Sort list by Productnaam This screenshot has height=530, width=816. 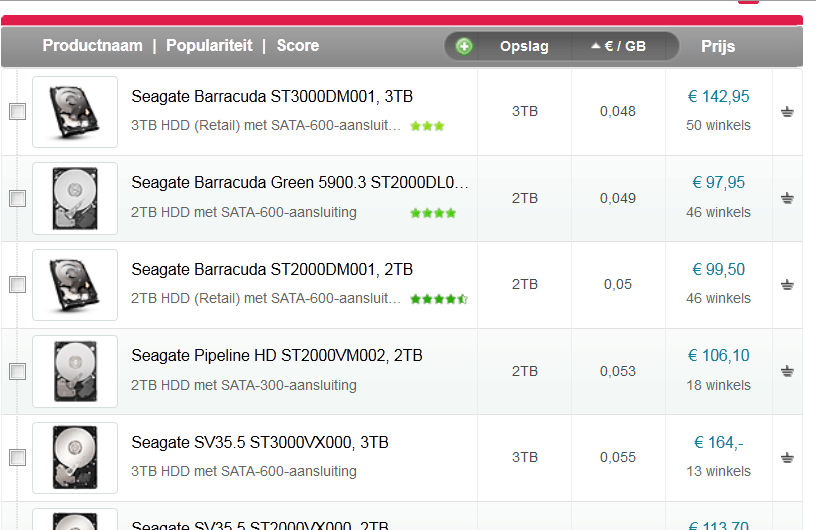click(x=93, y=46)
